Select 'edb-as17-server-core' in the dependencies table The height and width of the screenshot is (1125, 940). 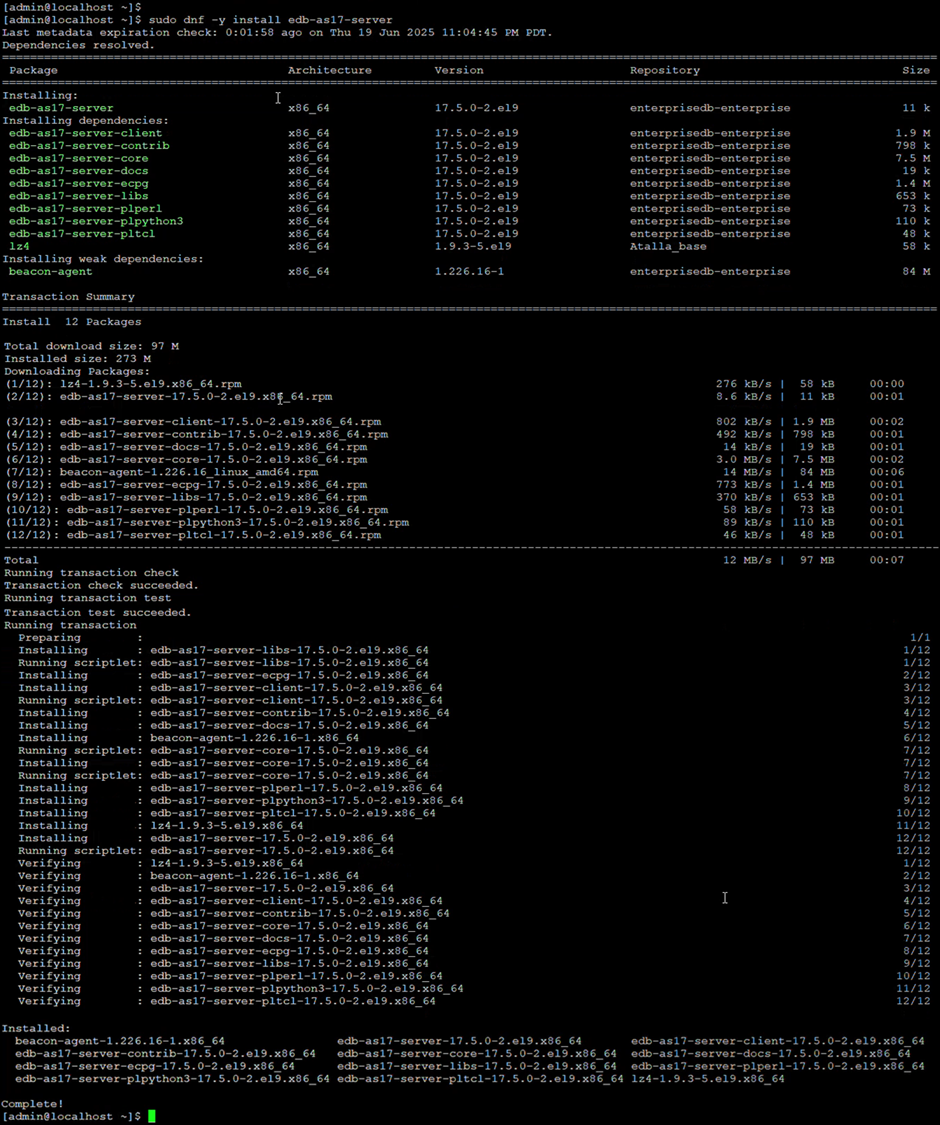(x=78, y=158)
